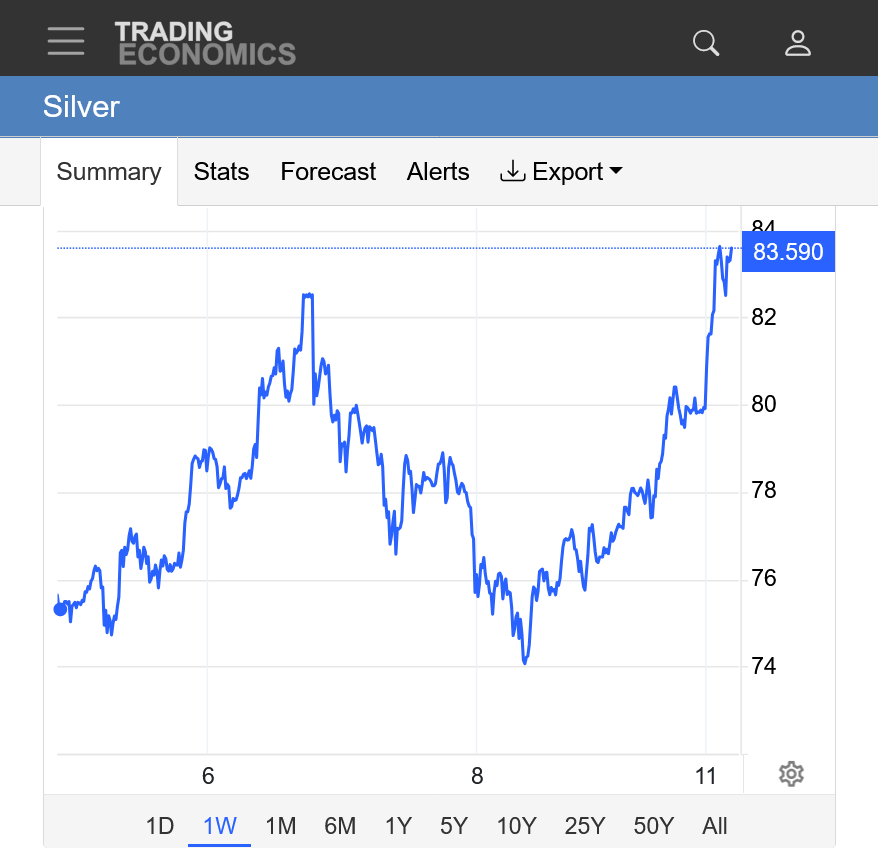Choose the 1Y time range
Image resolution: width=878 pixels, height=864 pixels.
[x=398, y=826]
